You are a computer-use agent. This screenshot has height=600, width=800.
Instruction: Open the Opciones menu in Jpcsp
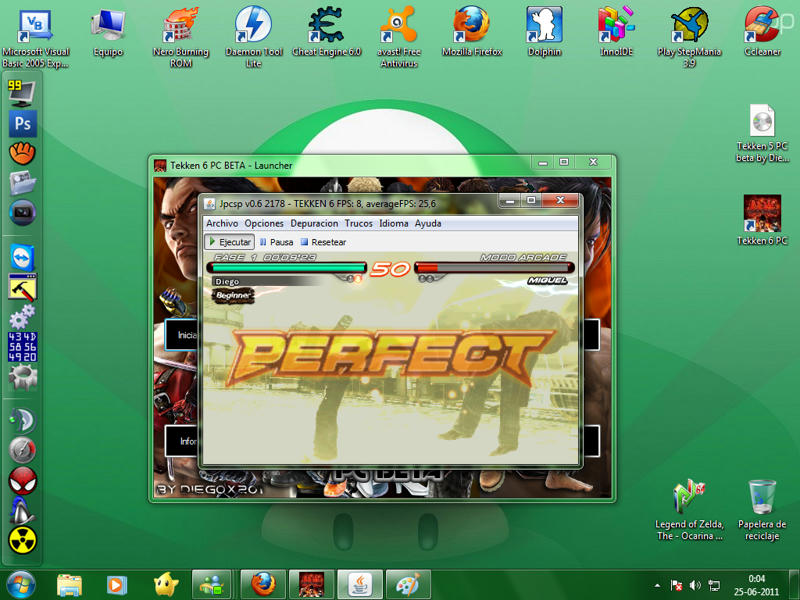(264, 223)
